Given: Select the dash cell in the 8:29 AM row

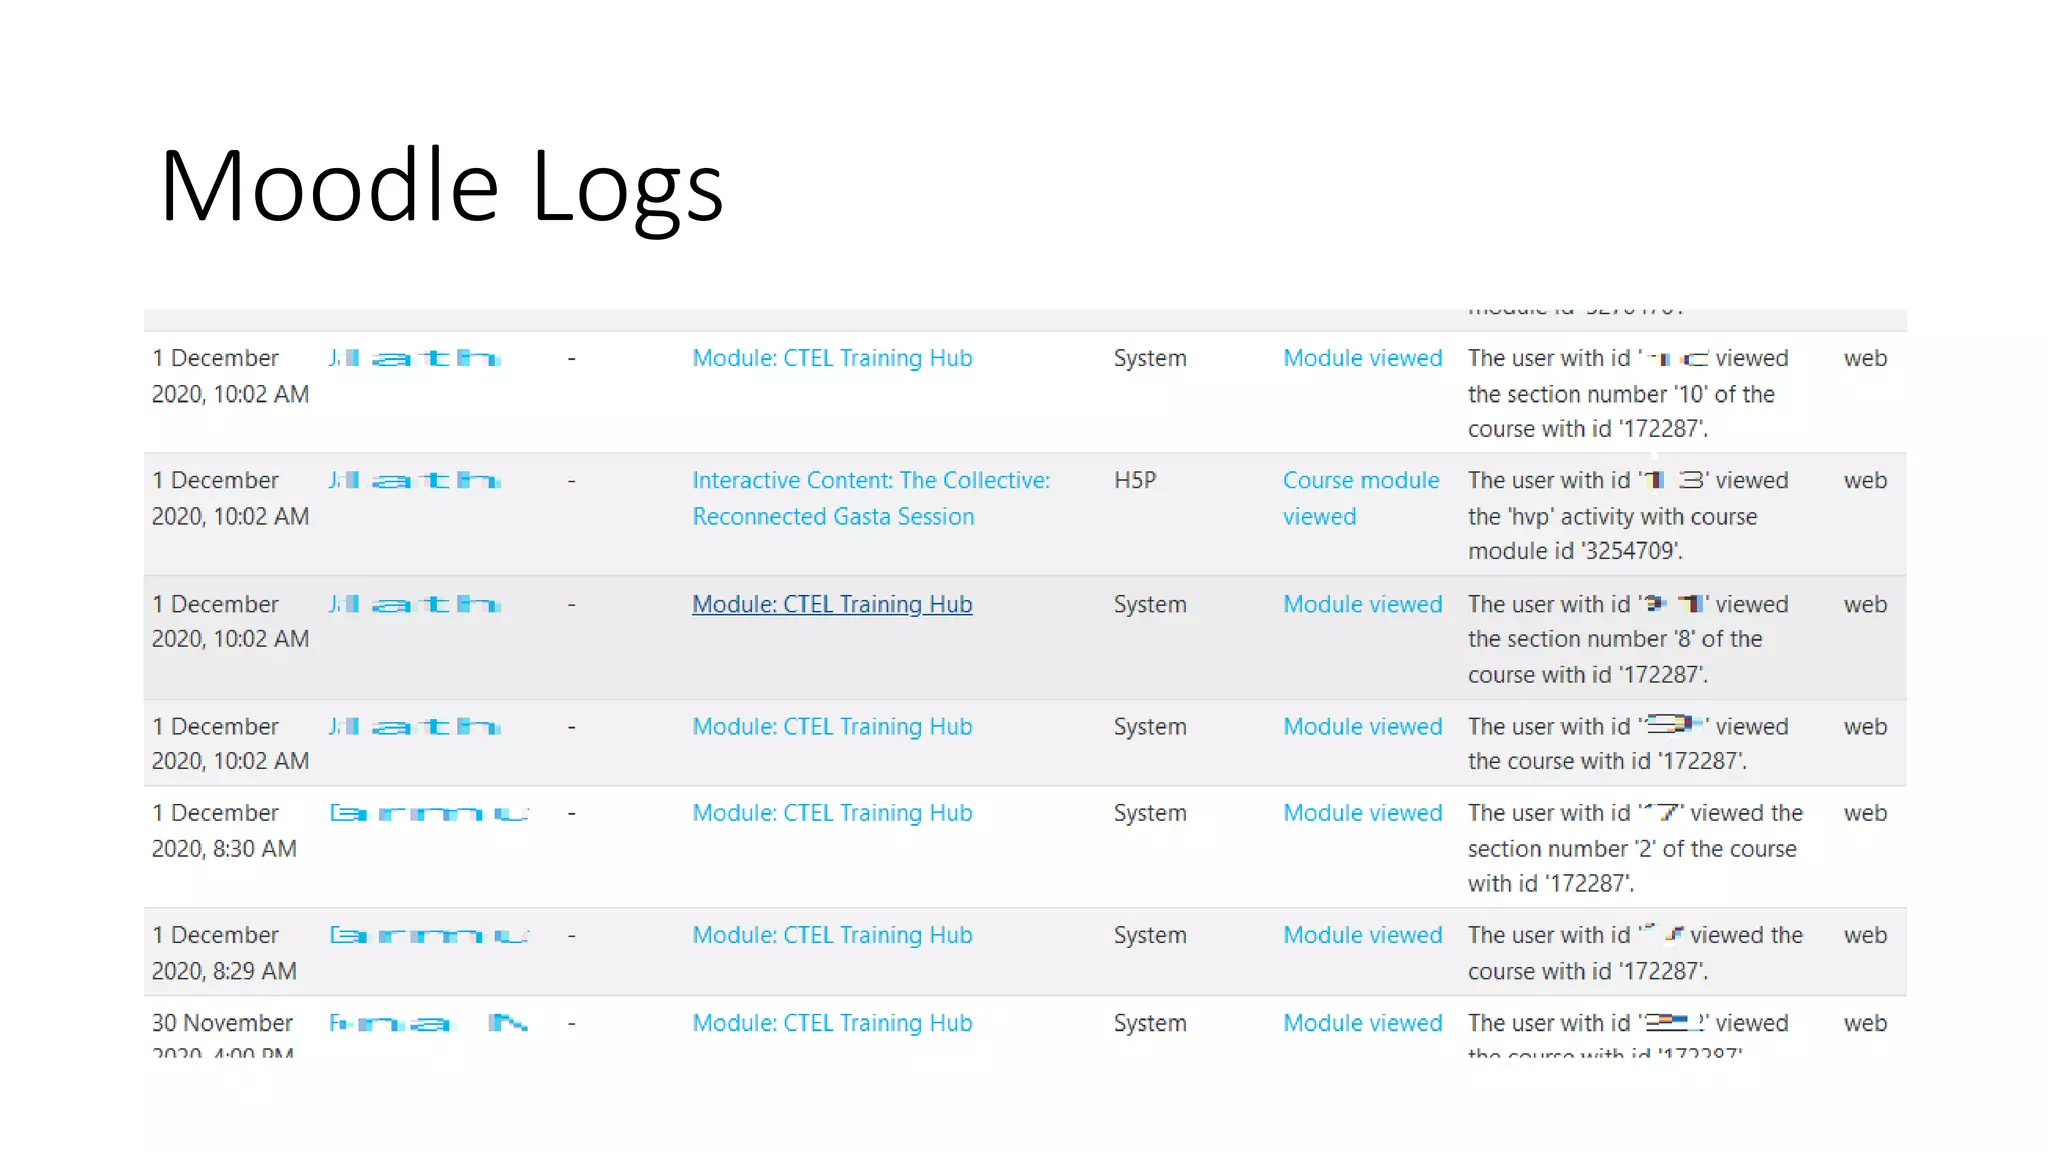Looking at the screenshot, I should click(571, 936).
